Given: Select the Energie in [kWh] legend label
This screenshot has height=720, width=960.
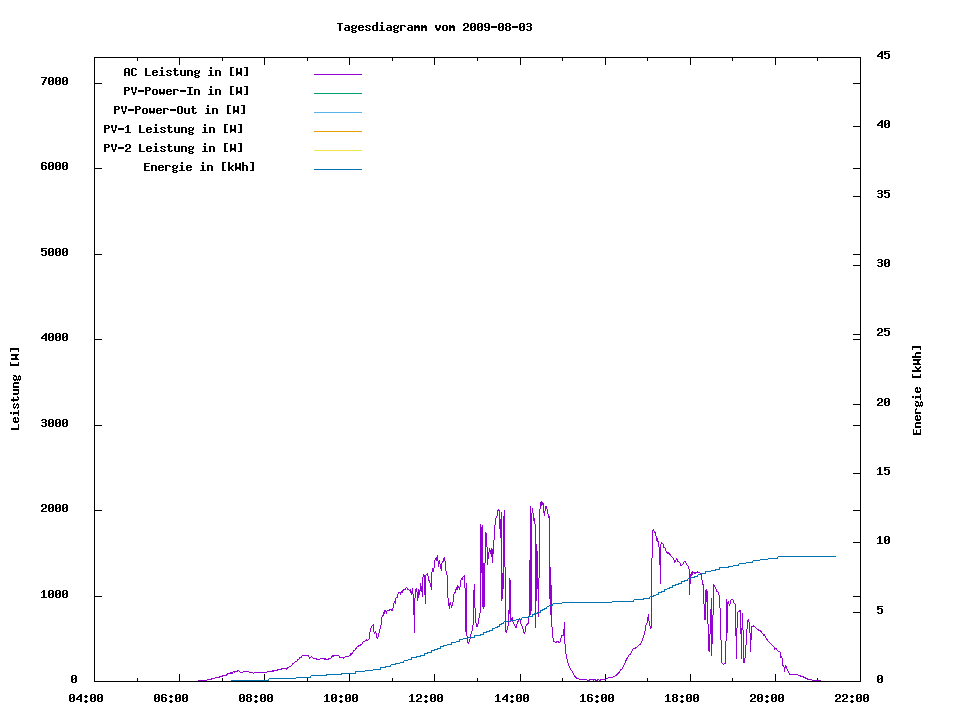Looking at the screenshot, I should pos(199,167).
